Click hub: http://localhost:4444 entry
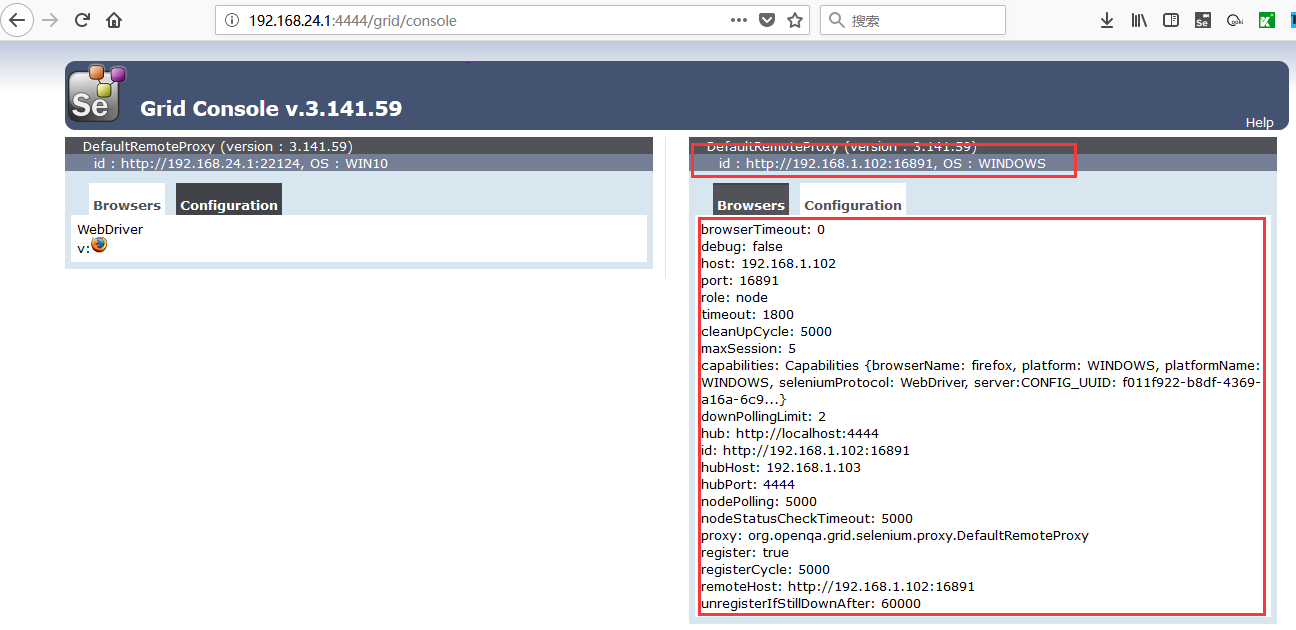Screen dimensions: 1296x630 pyautogui.click(x=790, y=433)
